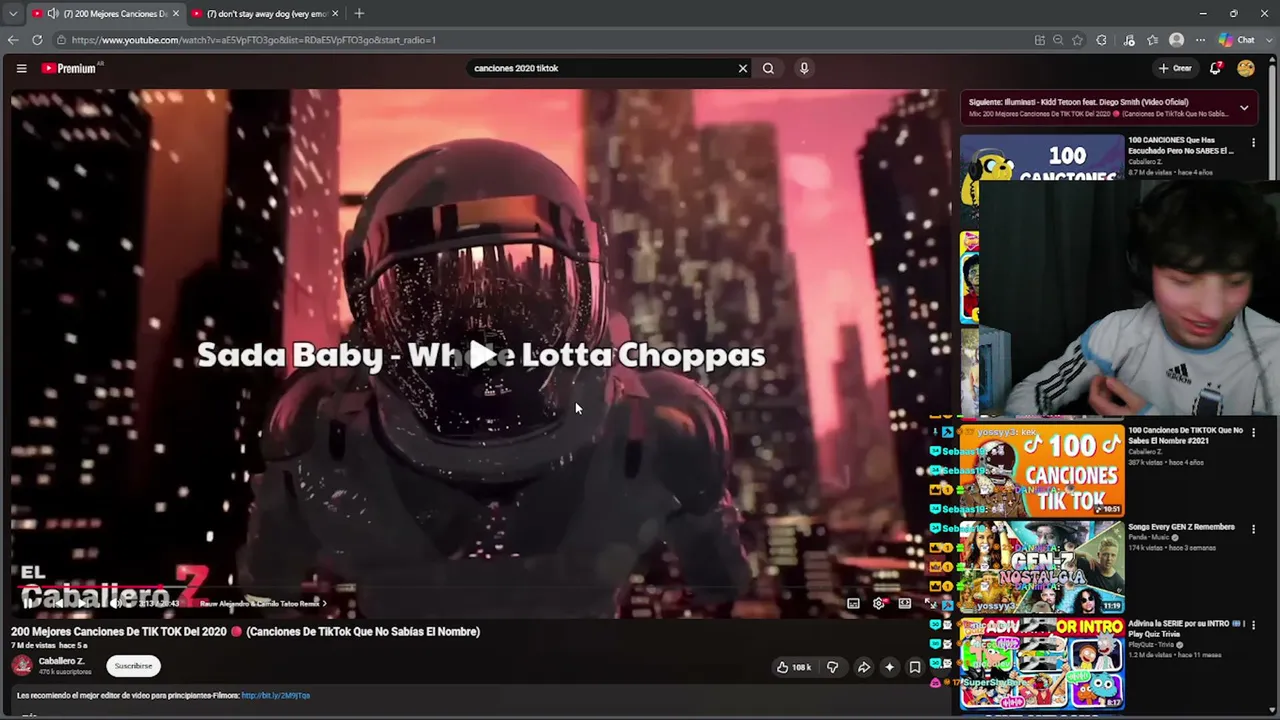Save video with the bookmark icon
Viewport: 1280px width, 720px height.
[x=914, y=667]
